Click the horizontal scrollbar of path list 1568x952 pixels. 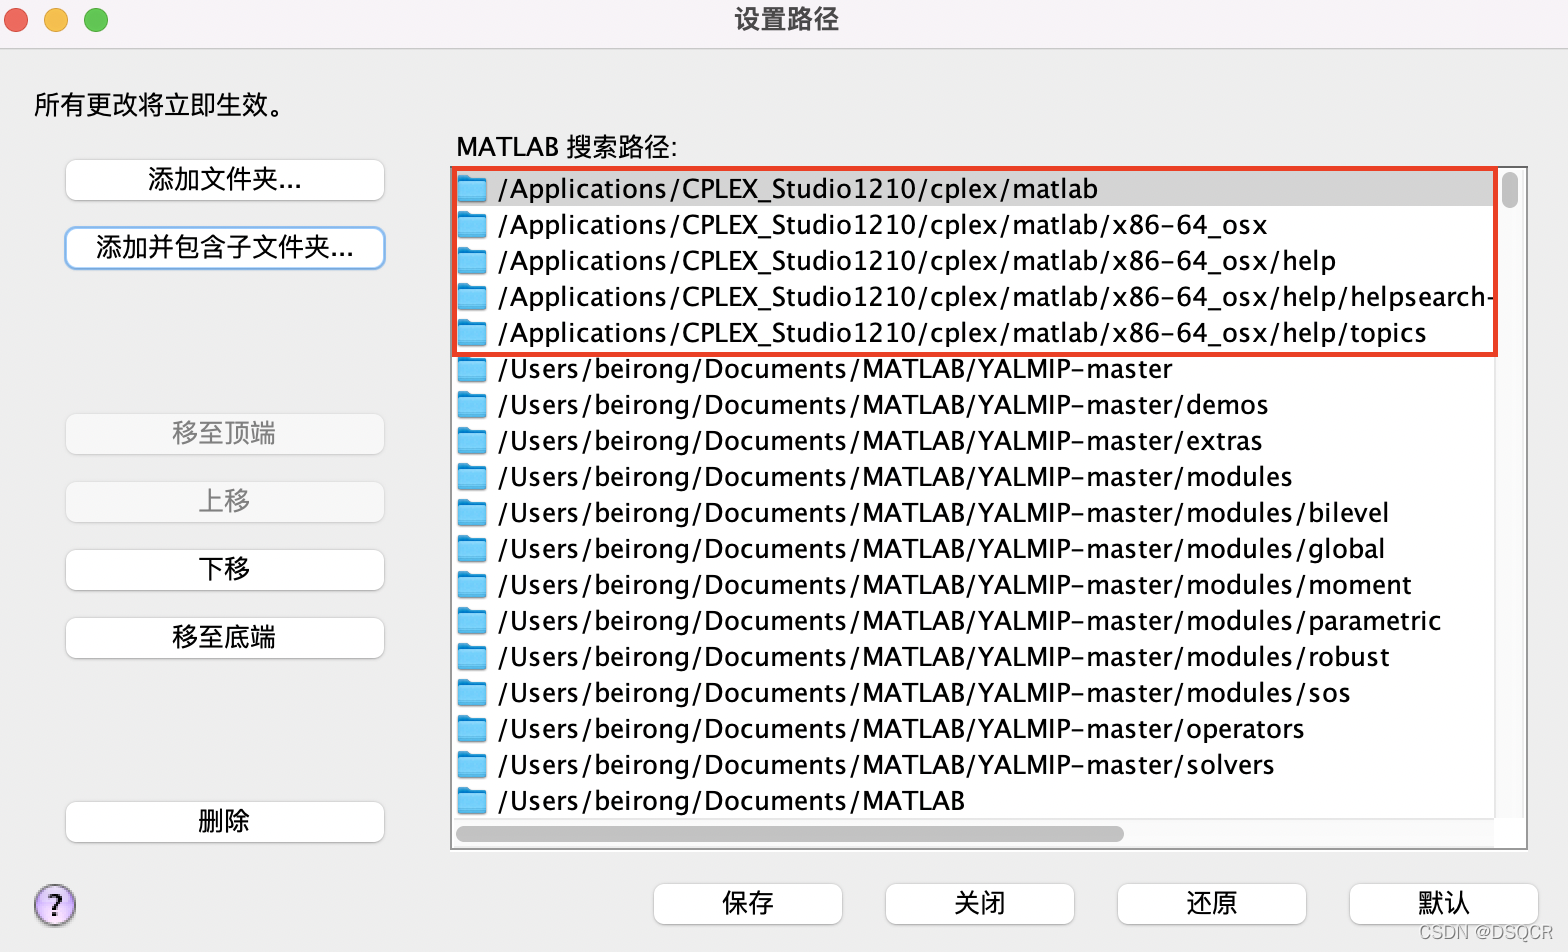790,834
